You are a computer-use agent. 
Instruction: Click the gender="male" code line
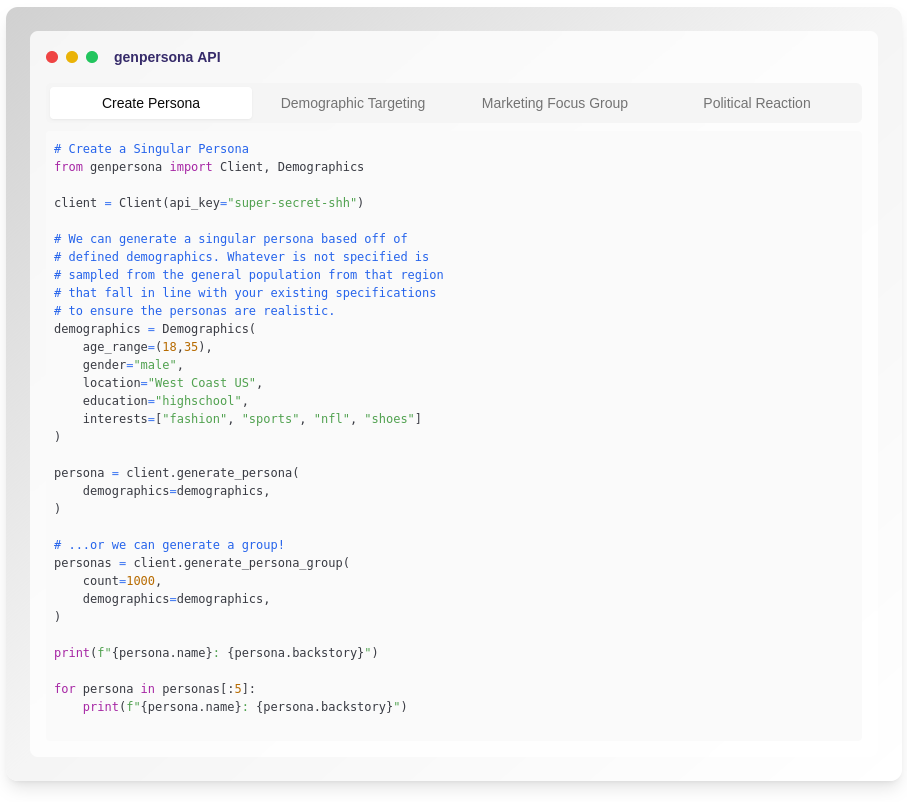pos(133,365)
